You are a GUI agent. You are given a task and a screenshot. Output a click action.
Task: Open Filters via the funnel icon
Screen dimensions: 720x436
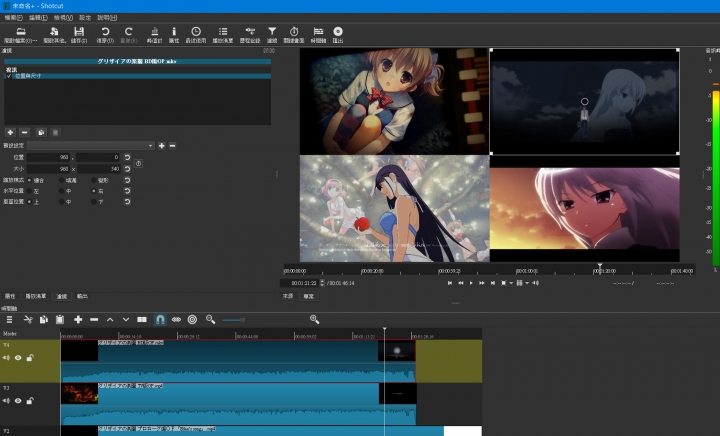click(x=272, y=32)
